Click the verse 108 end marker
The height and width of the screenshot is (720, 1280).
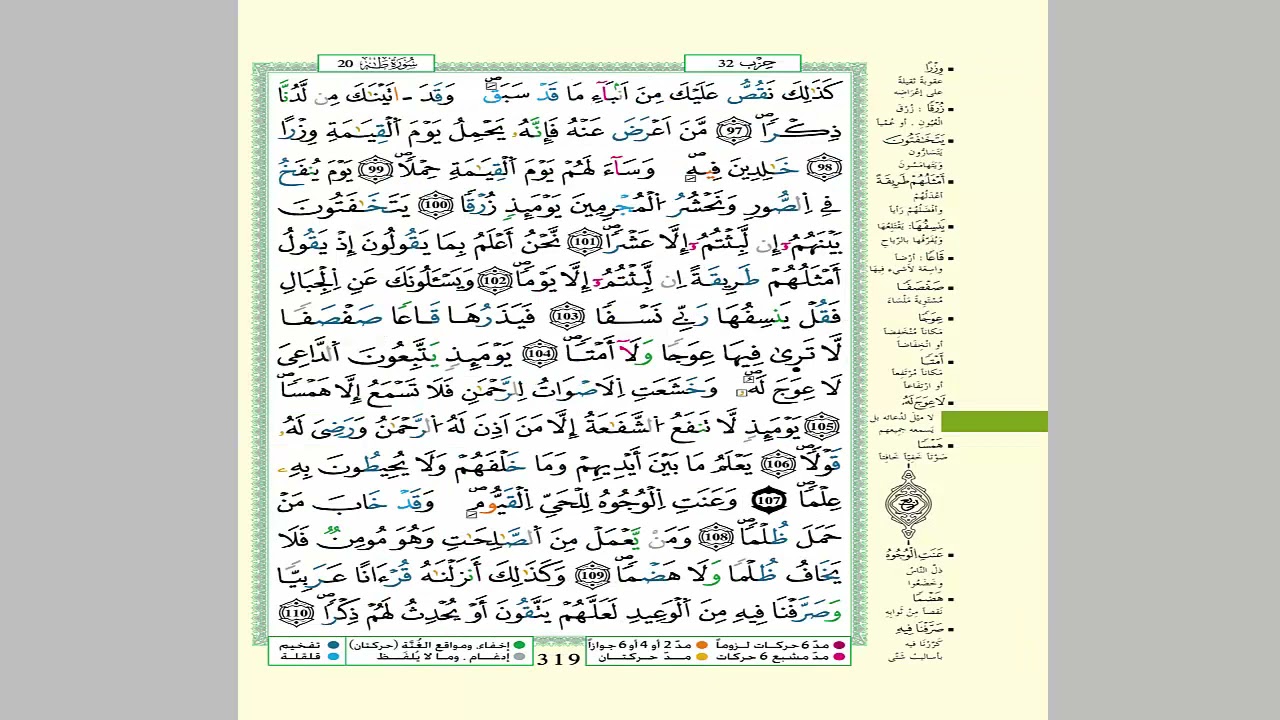(x=715, y=538)
